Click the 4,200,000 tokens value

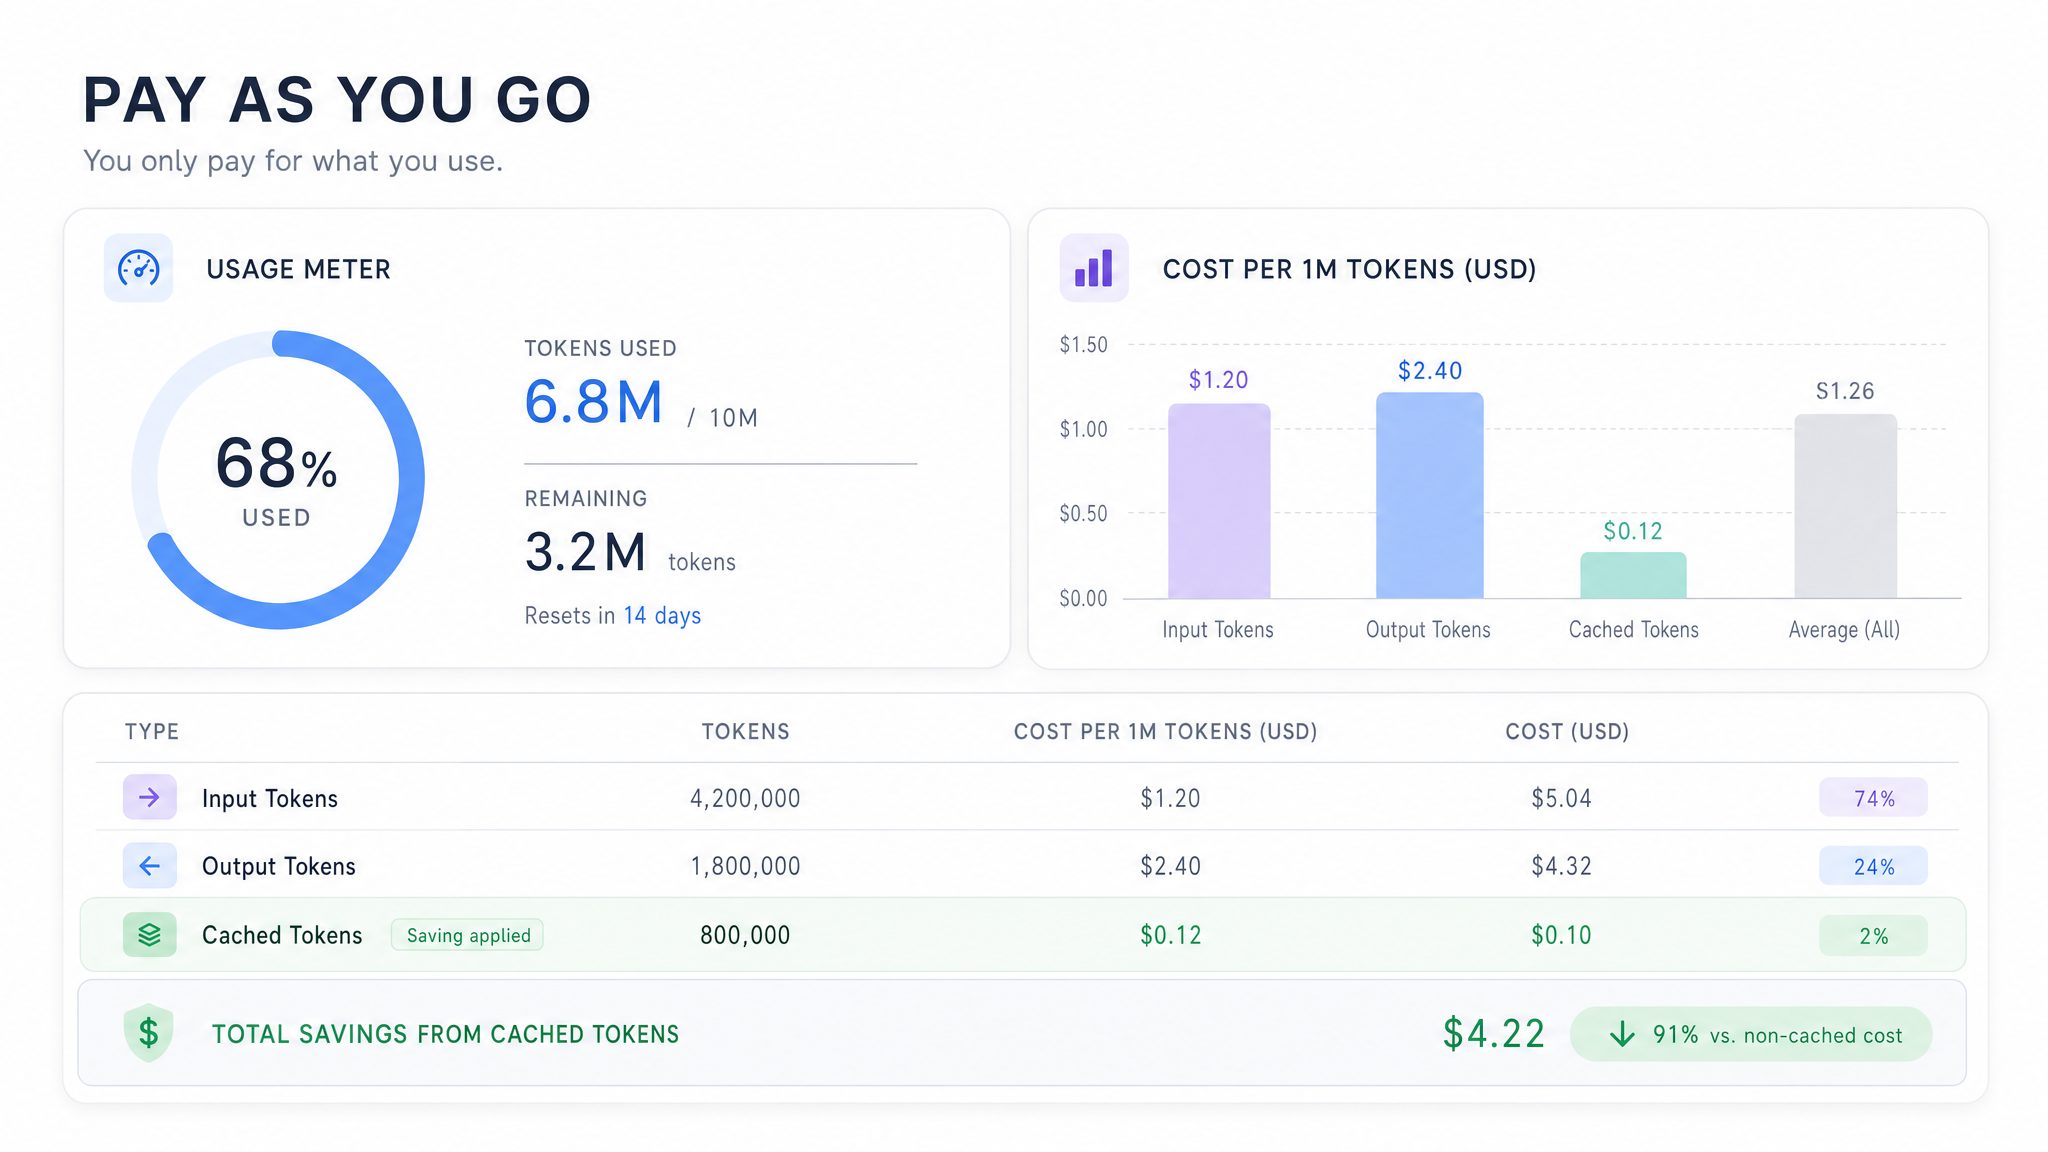click(x=745, y=798)
